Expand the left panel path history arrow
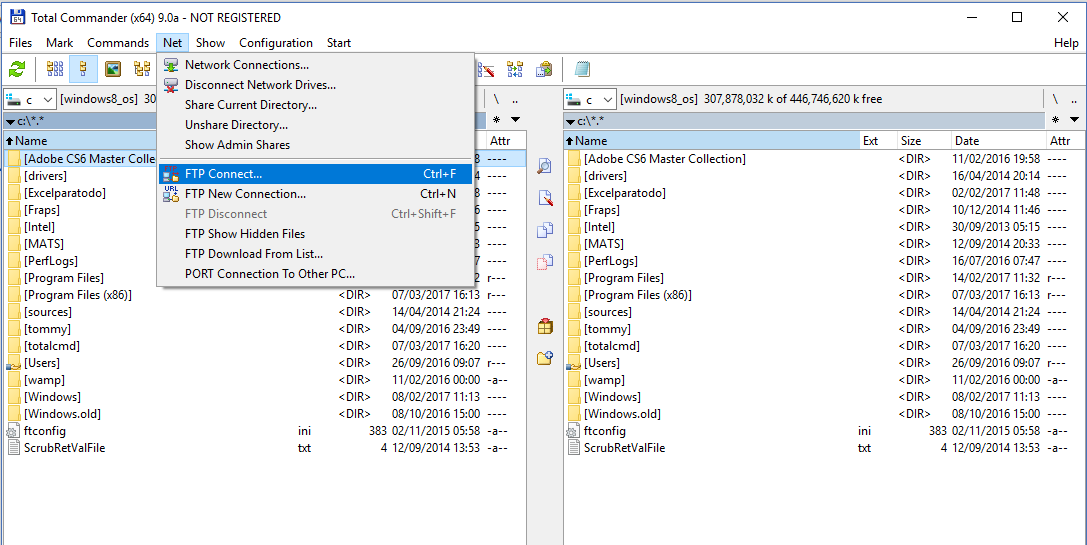The height and width of the screenshot is (545, 1087). [10, 121]
